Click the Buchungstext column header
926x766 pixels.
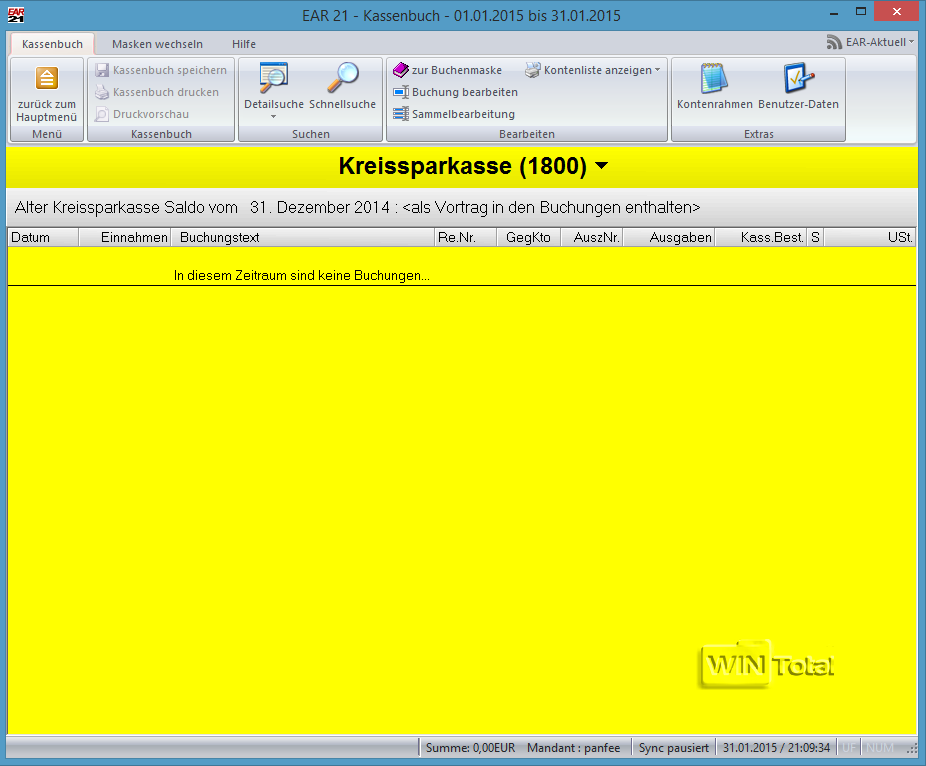303,237
